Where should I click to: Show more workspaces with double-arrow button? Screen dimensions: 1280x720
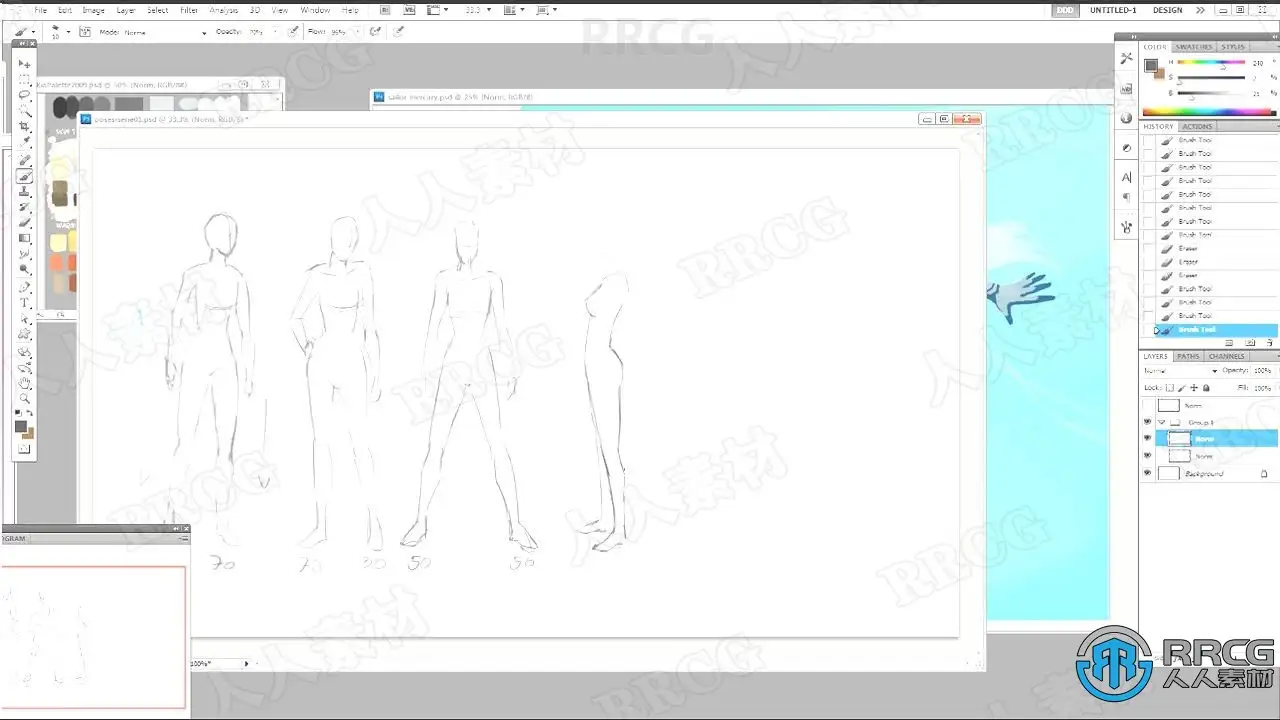(x=1201, y=10)
